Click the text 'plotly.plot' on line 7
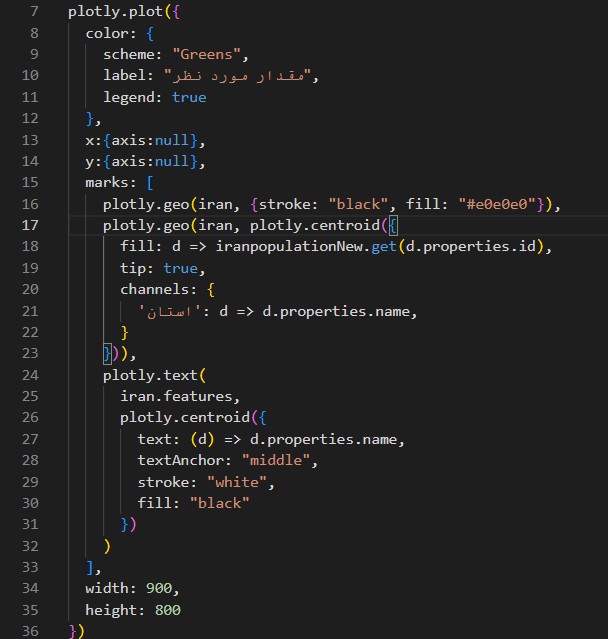 115,12
